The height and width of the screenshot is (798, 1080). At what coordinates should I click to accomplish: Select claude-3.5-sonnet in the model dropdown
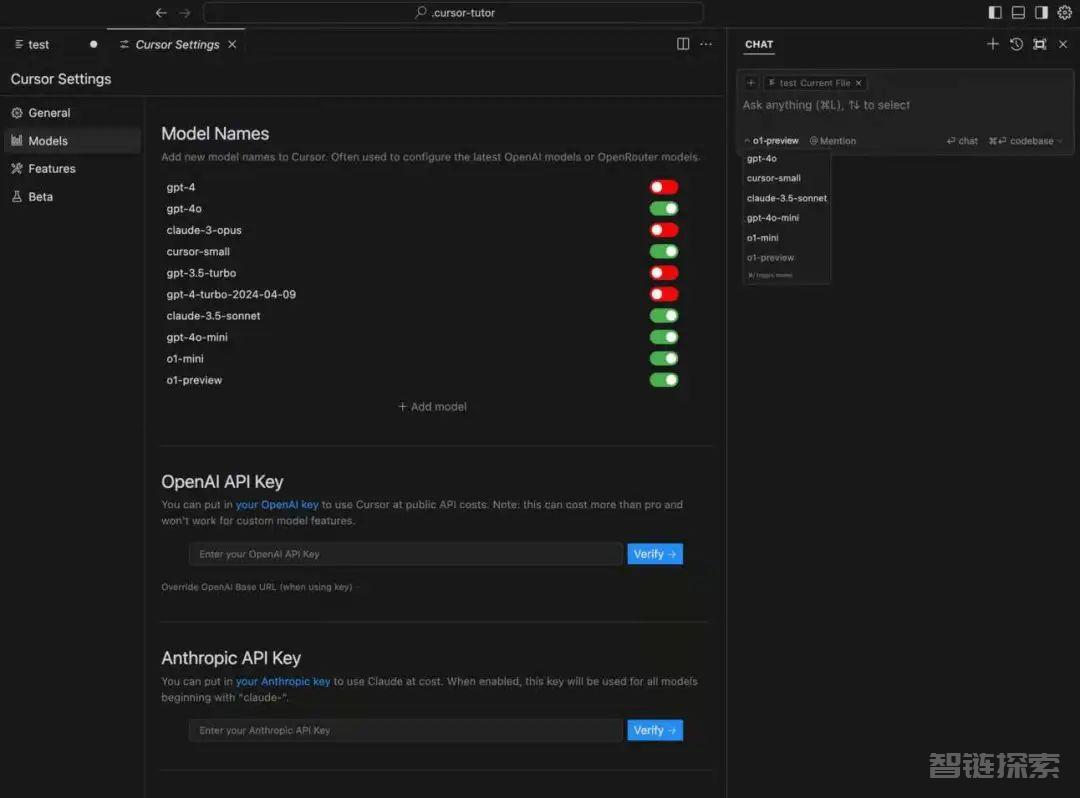pos(787,198)
